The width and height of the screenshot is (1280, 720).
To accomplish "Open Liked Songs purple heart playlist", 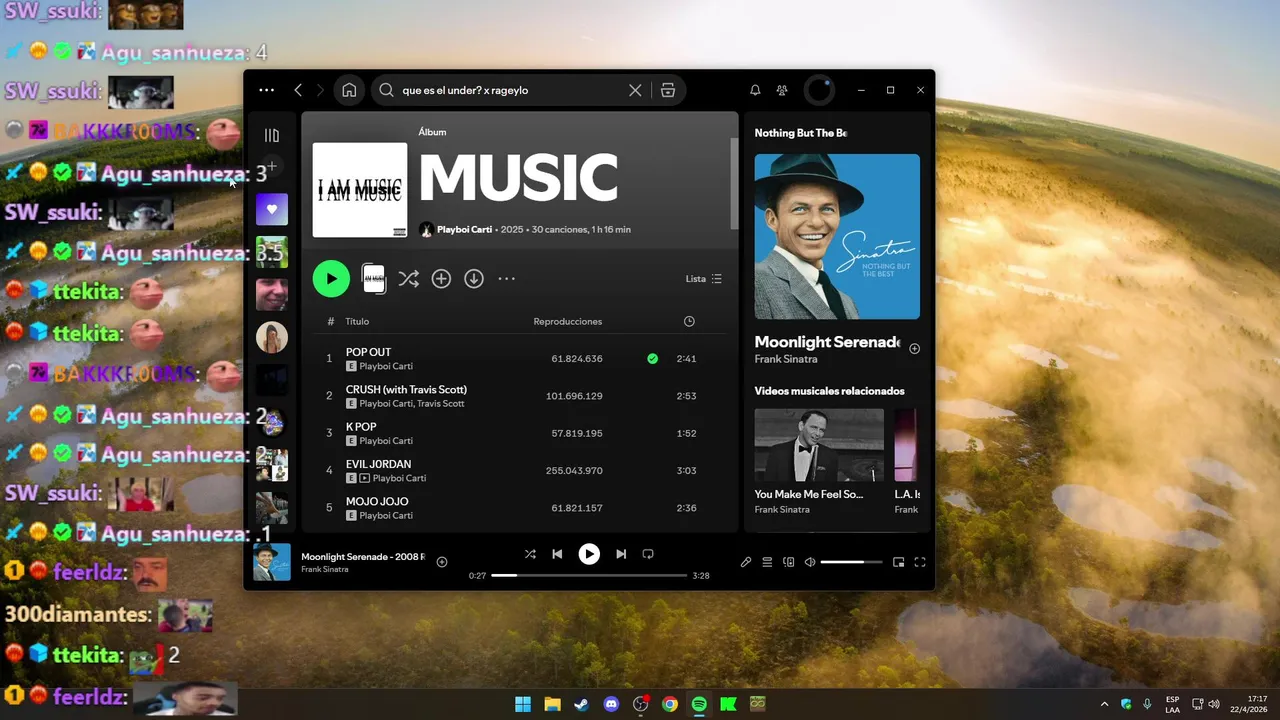I will pyautogui.click(x=271, y=209).
